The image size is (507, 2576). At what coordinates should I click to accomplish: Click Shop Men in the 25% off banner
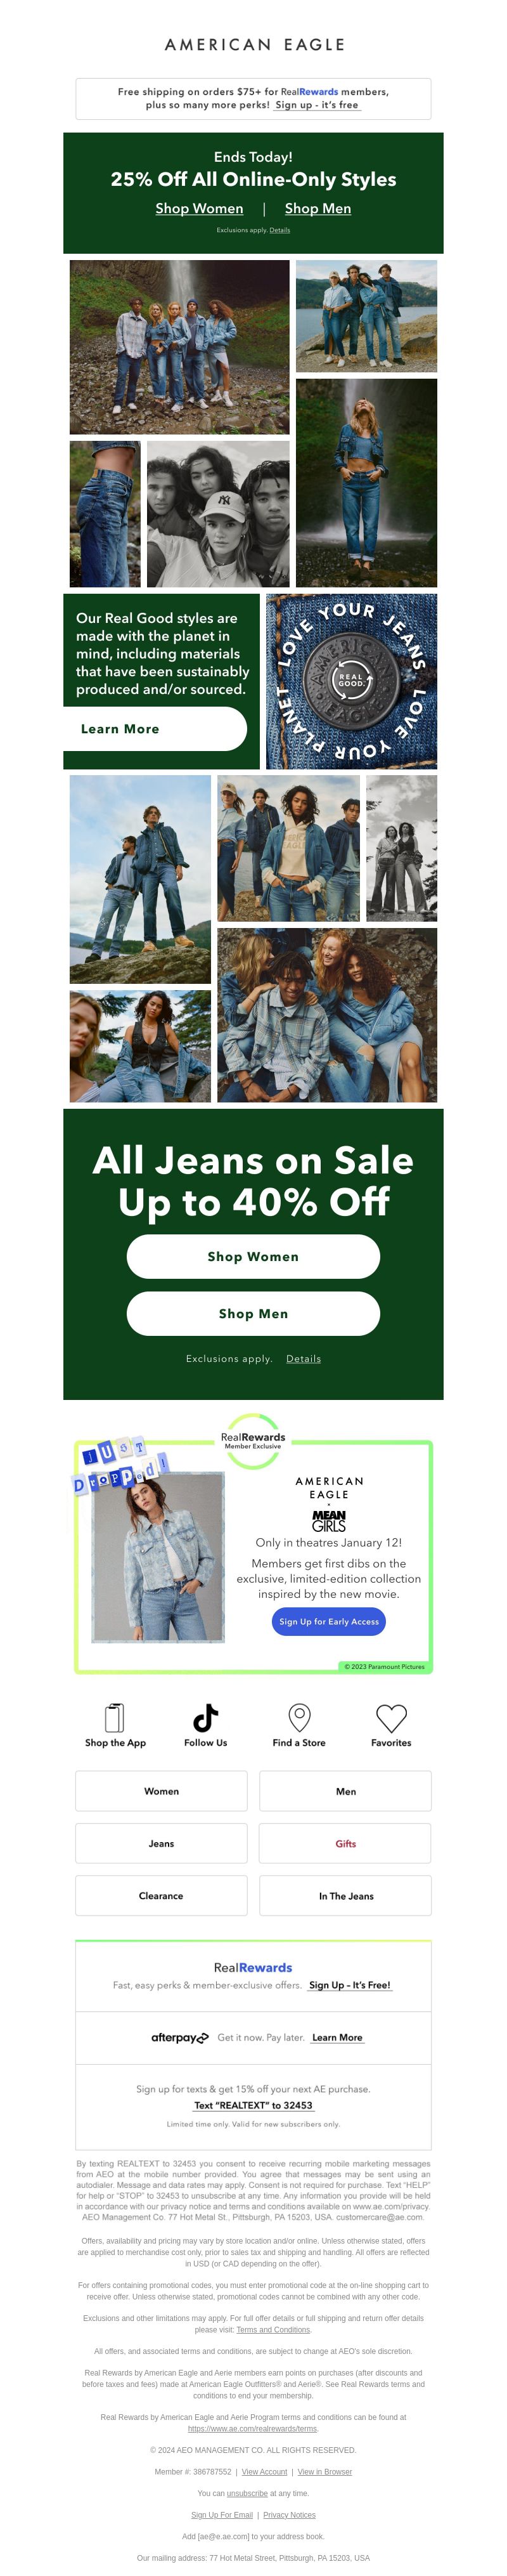[x=318, y=208]
